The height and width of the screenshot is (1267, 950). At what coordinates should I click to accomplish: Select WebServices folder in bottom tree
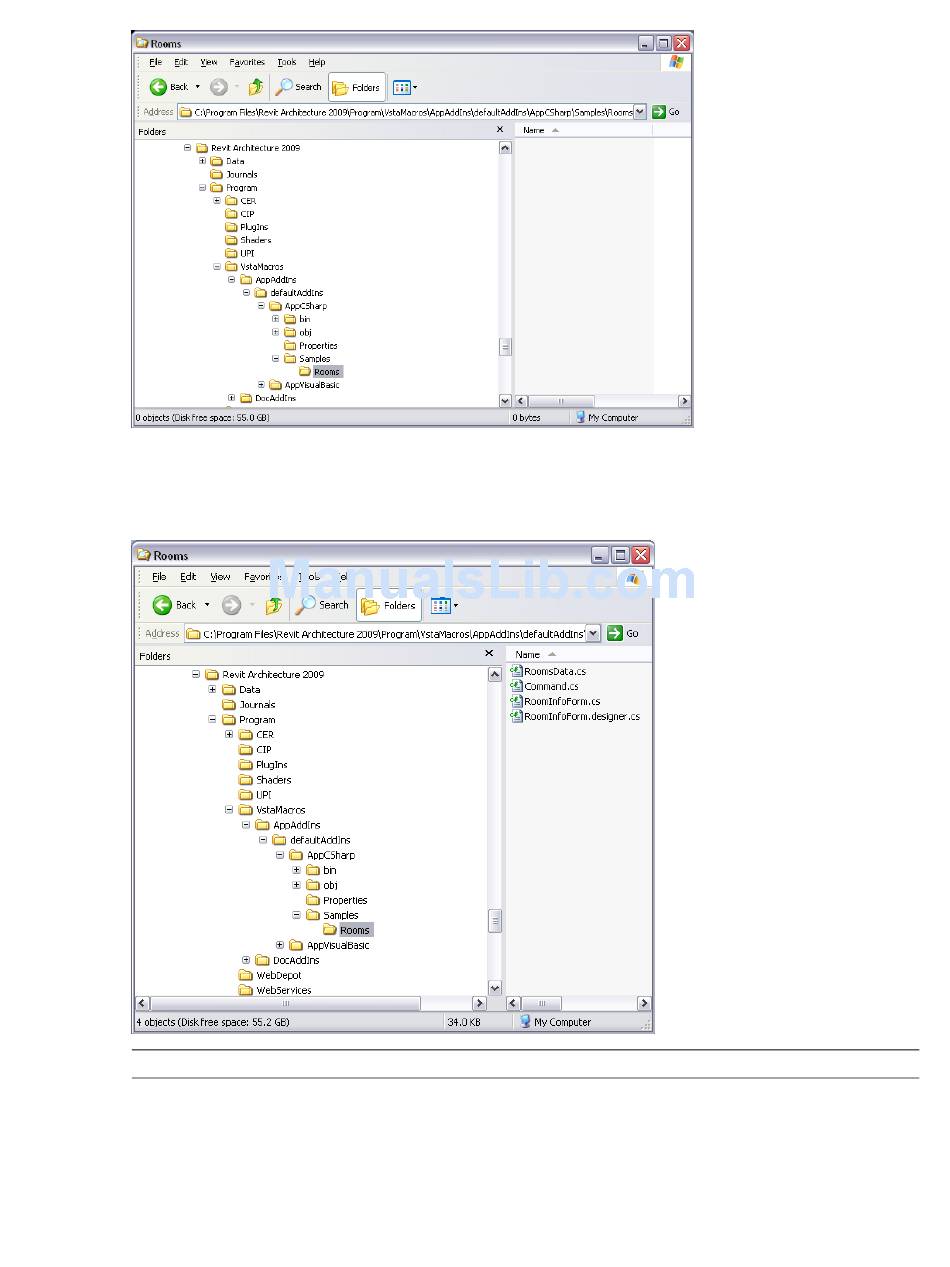pyautogui.click(x=275, y=990)
